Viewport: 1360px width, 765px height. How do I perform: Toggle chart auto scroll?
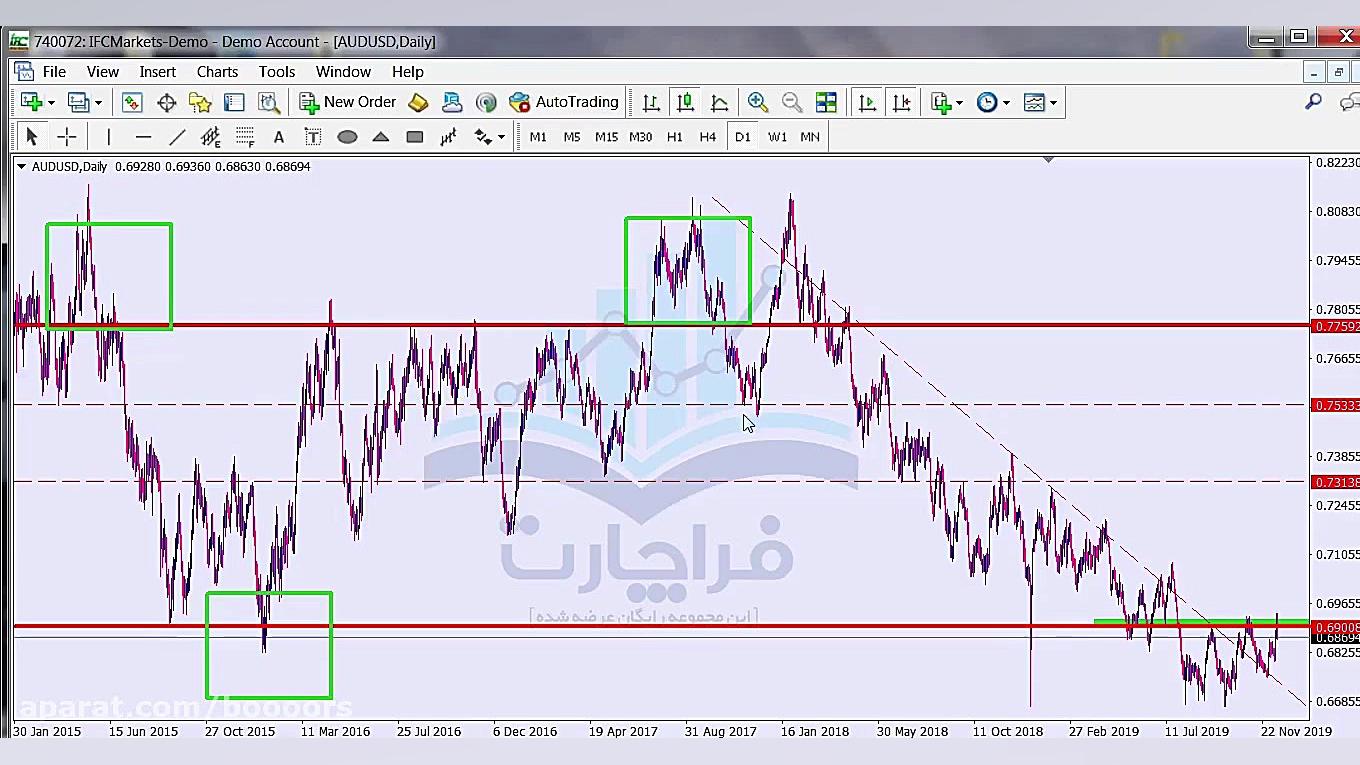pyautogui.click(x=867, y=102)
